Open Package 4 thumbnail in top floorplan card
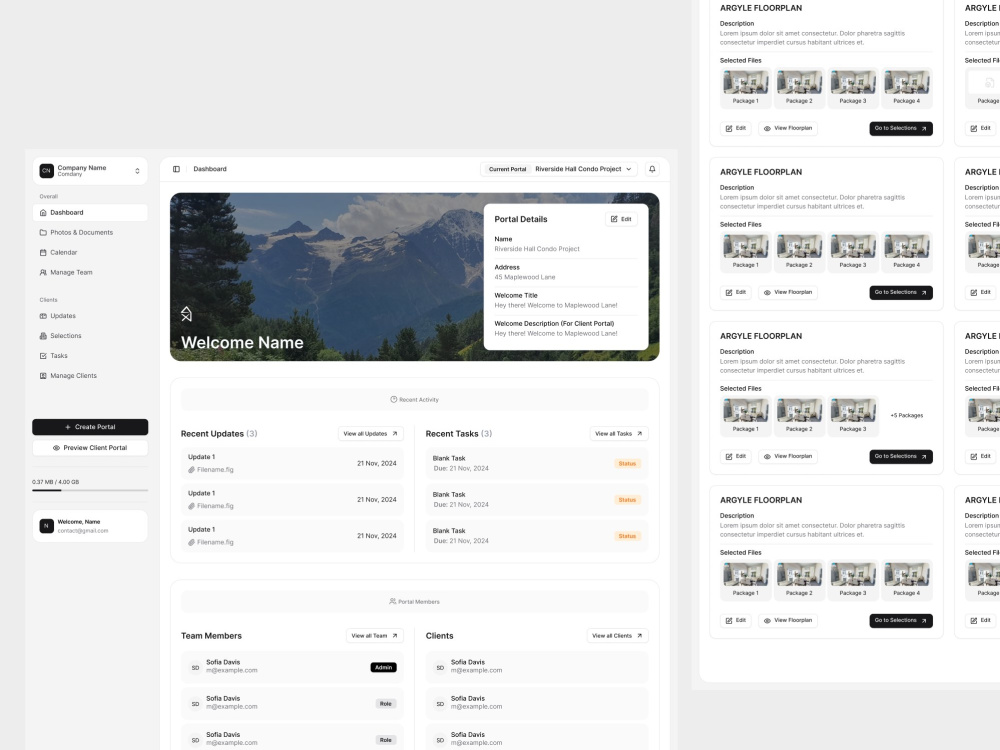The image size is (1000, 750). [906, 87]
